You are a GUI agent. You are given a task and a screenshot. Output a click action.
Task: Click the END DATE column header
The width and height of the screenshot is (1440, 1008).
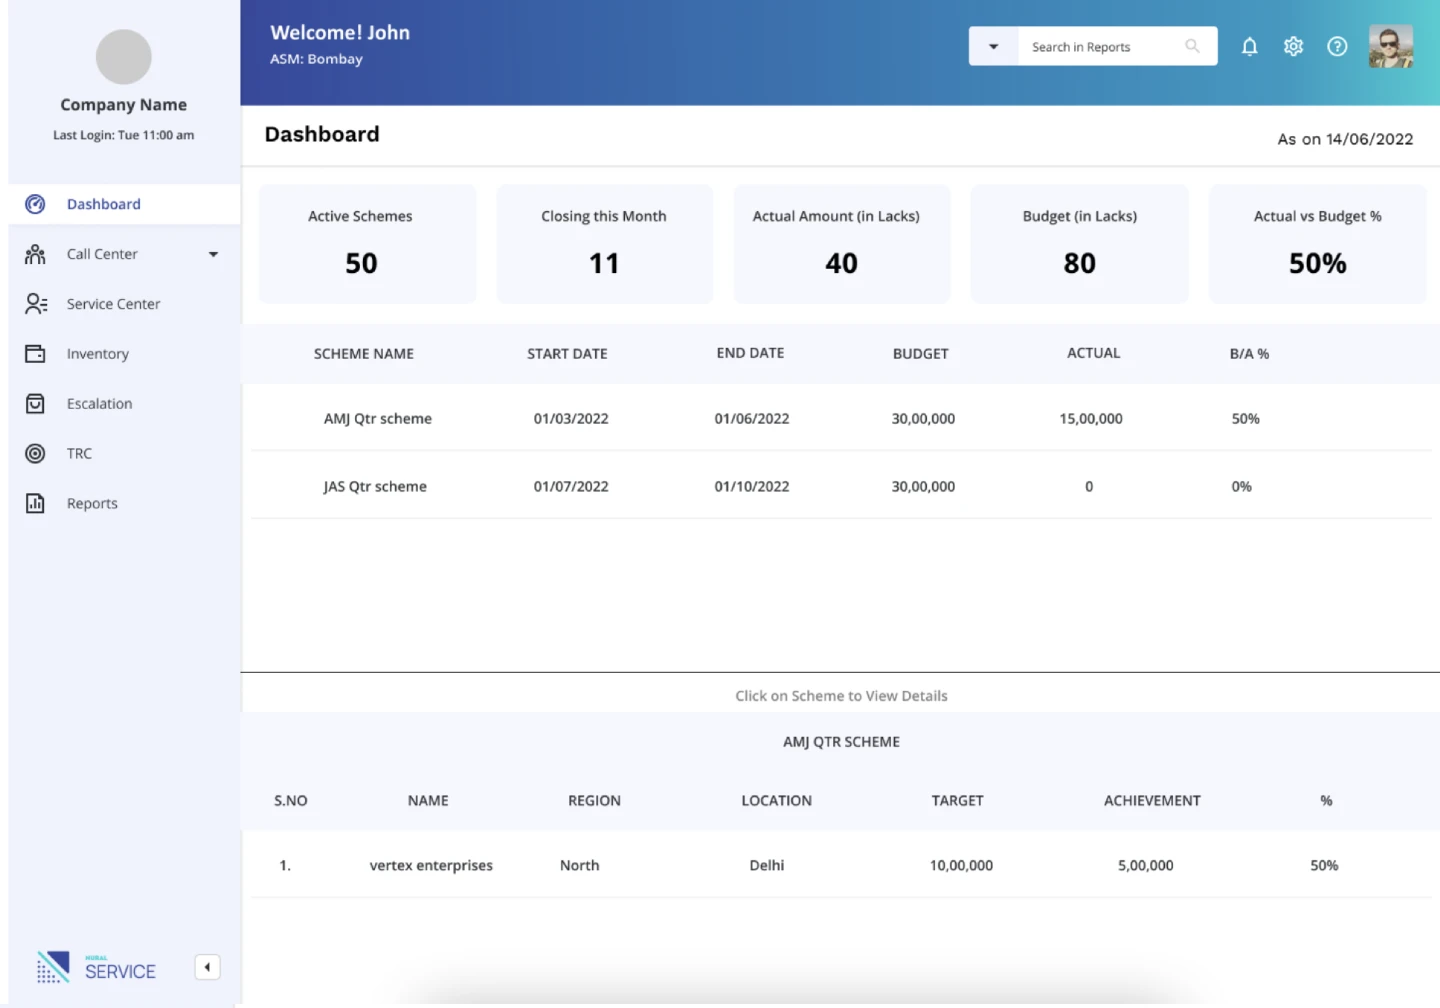coord(750,353)
